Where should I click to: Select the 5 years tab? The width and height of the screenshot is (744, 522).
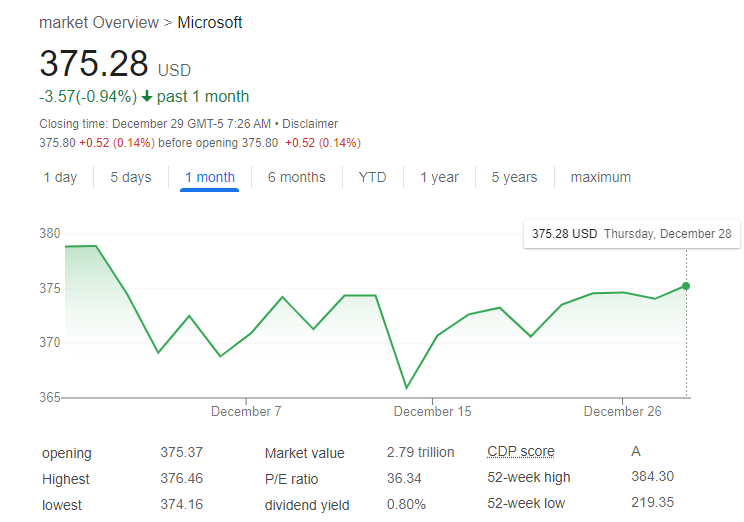pos(514,177)
